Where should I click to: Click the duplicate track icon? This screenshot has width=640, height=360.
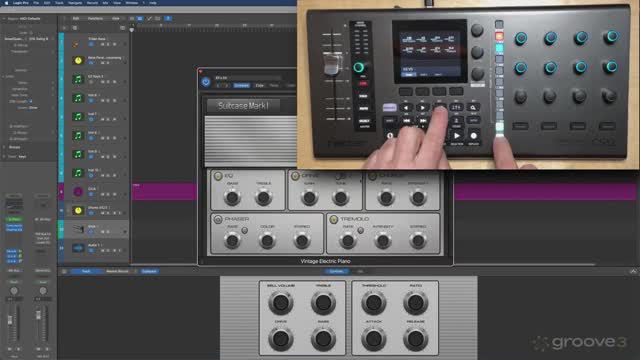coord(75,28)
